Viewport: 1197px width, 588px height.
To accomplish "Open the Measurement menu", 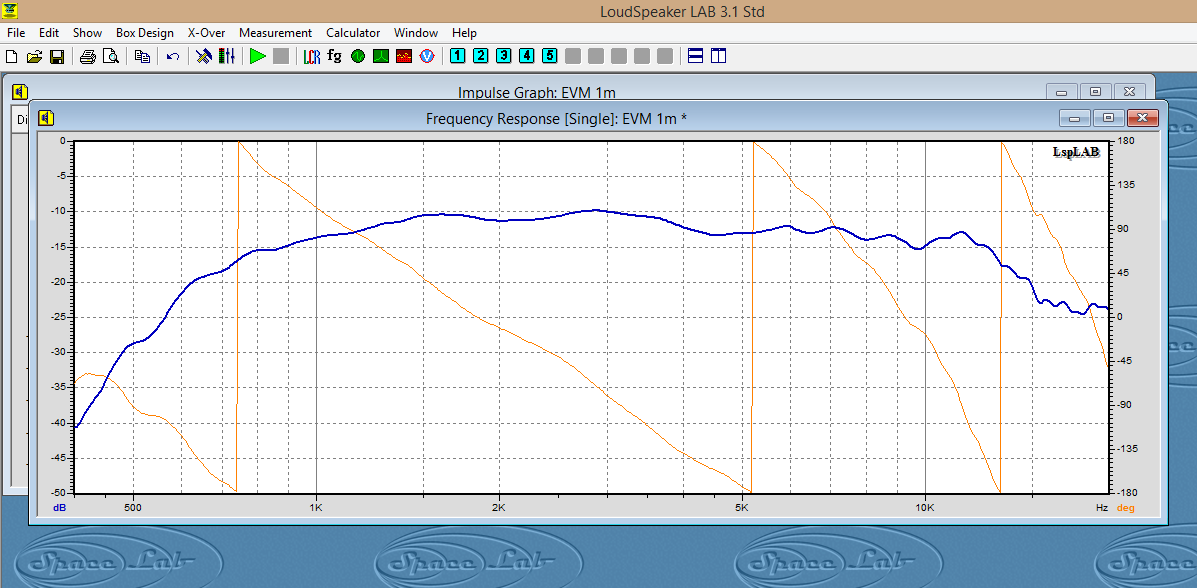I will coord(276,33).
